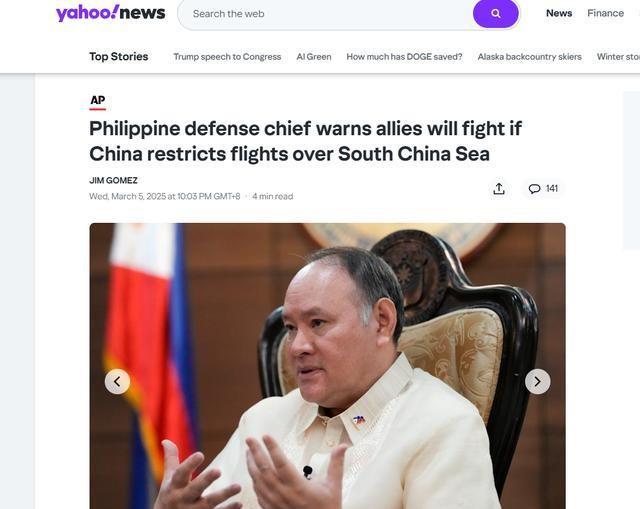Open the Yahoo News logo homepage
The width and height of the screenshot is (640, 509).
coord(111,13)
